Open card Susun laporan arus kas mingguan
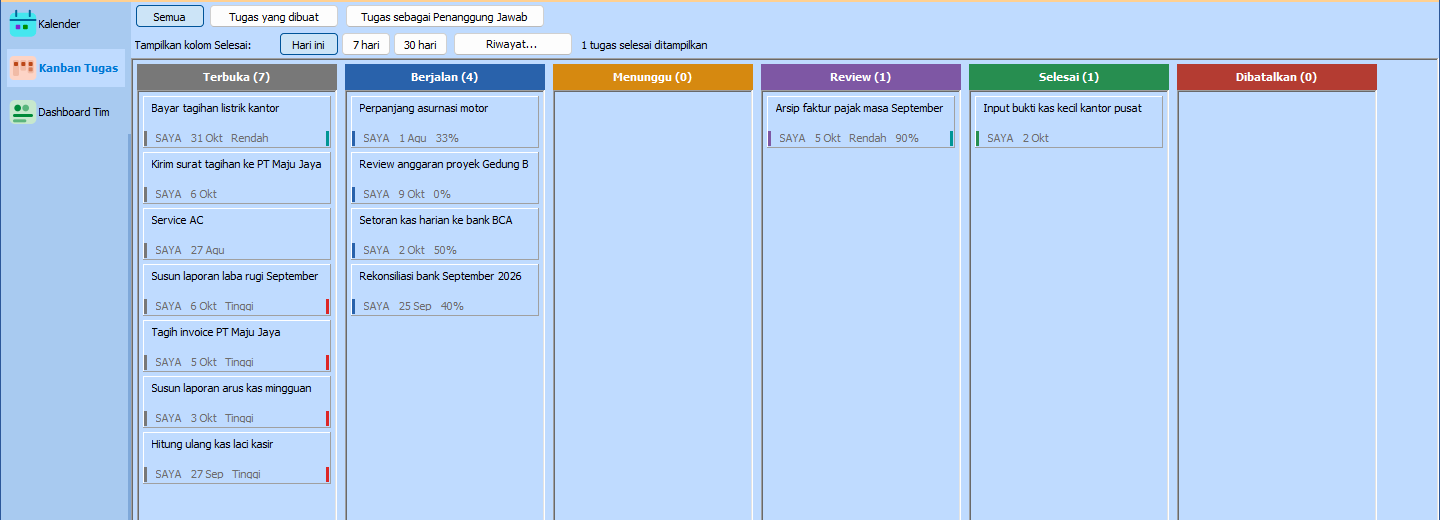This screenshot has height=520, width=1440. tap(237, 402)
